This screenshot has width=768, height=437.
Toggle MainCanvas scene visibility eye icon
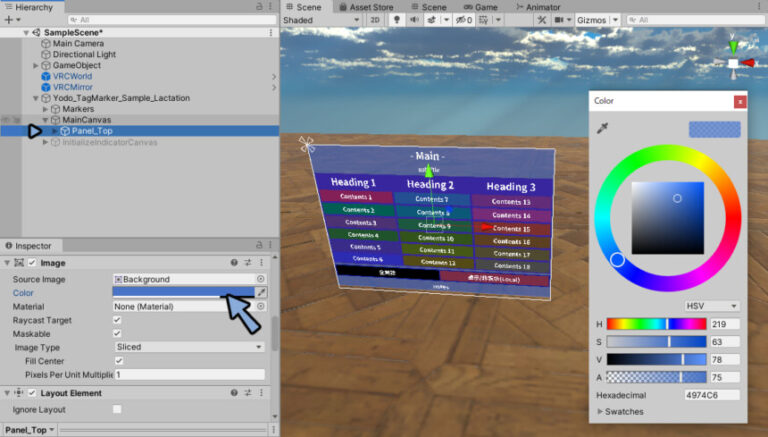(6, 120)
